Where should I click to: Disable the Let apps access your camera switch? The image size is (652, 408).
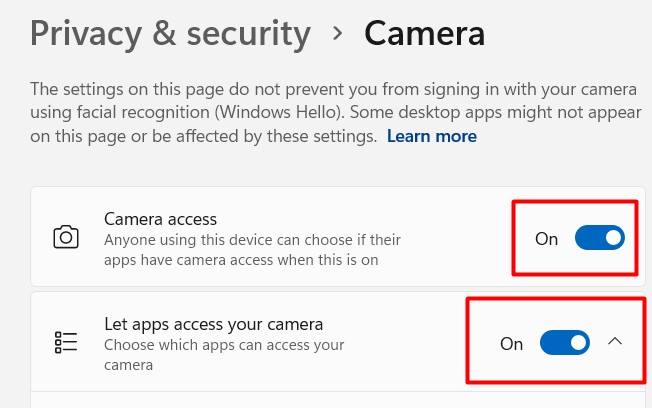[564, 343]
